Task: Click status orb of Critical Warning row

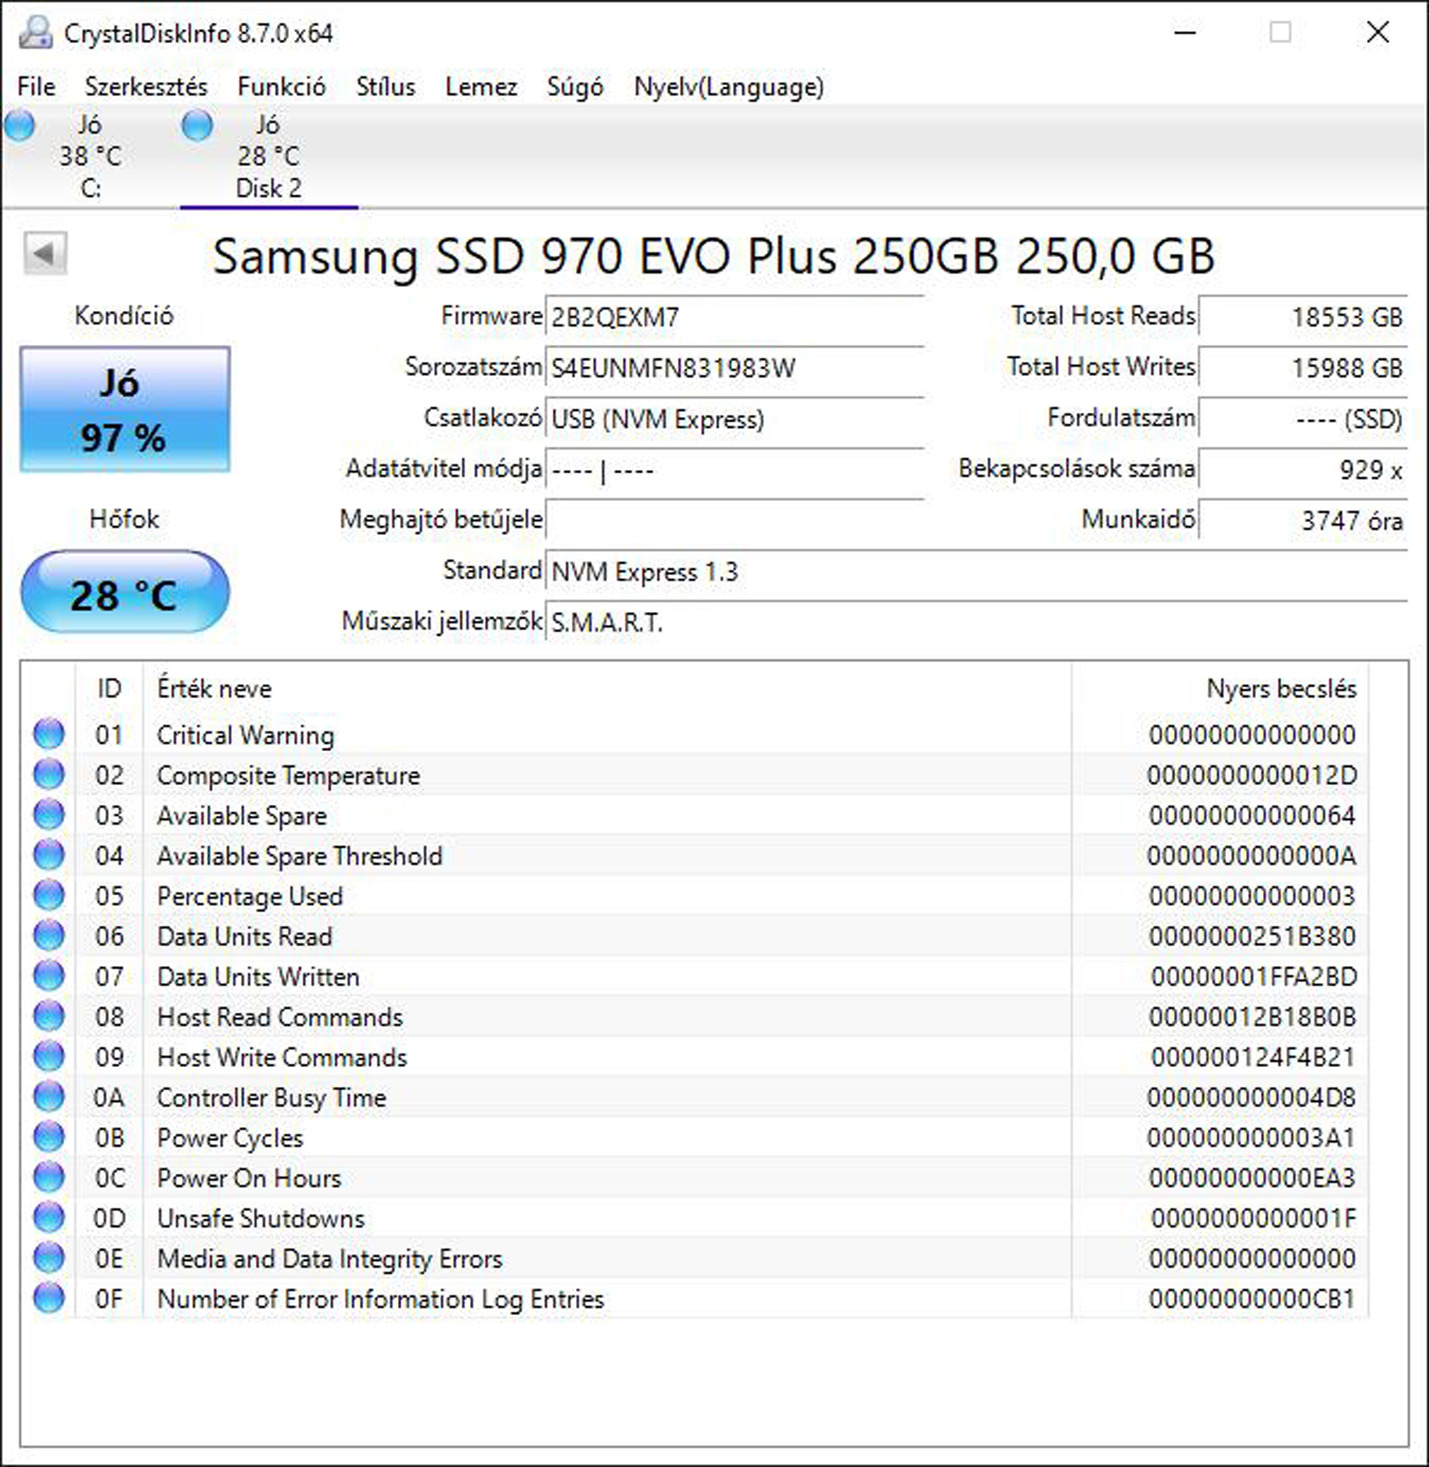Action: click(x=48, y=734)
